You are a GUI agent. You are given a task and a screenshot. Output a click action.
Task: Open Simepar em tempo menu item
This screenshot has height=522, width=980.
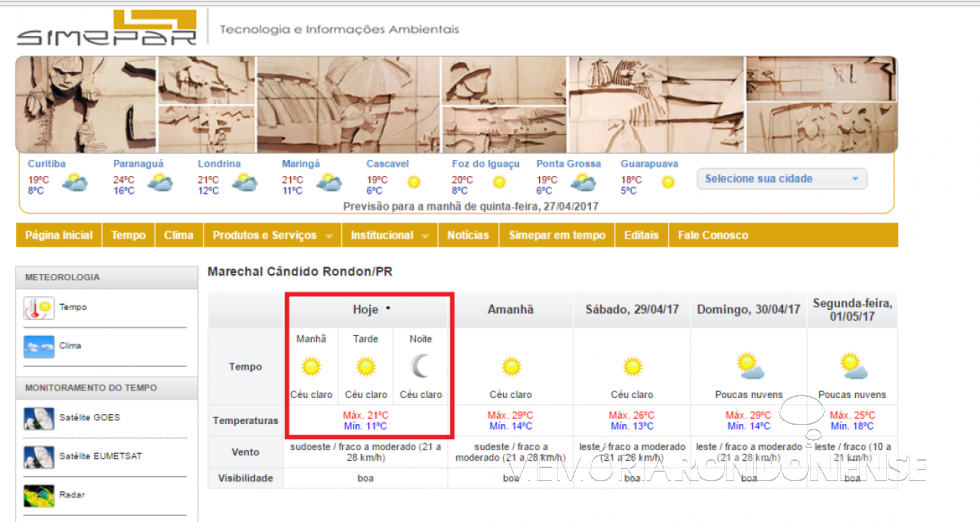click(557, 235)
